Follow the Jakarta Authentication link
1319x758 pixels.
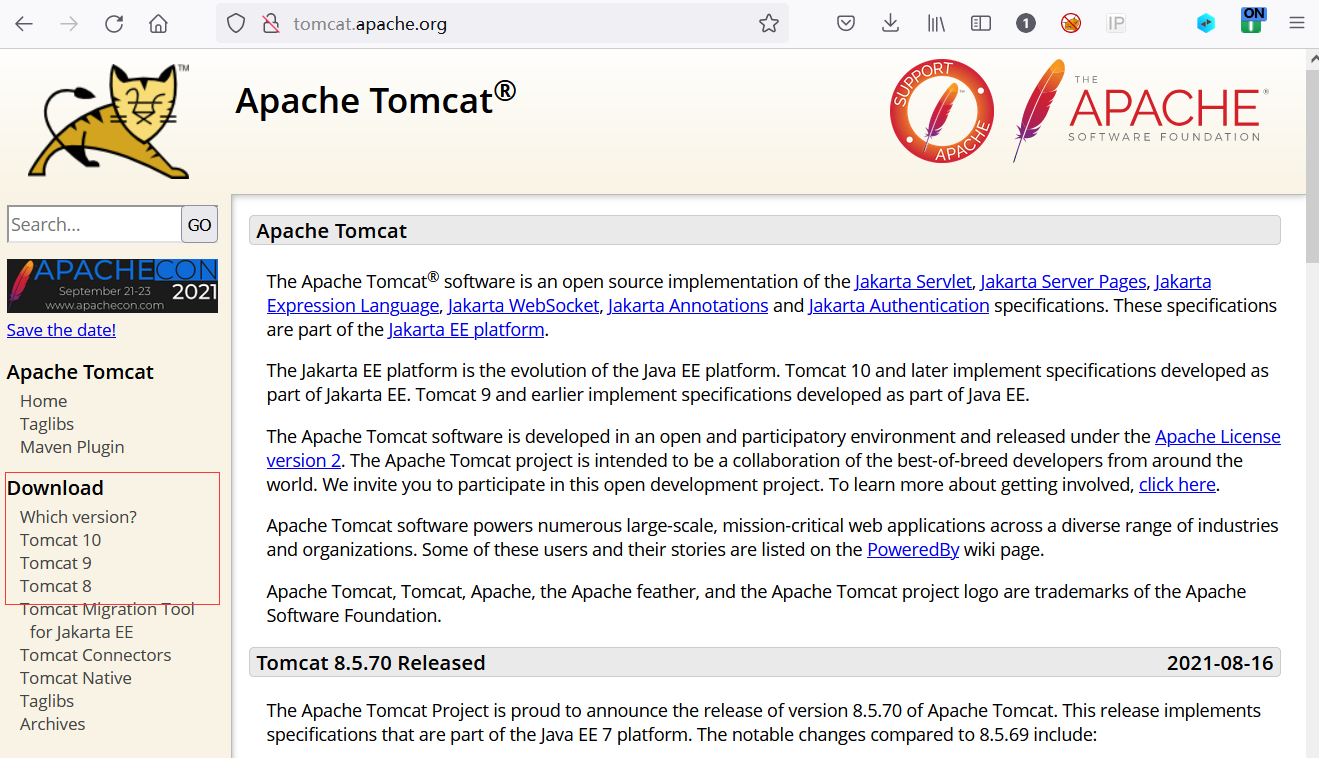click(x=899, y=305)
